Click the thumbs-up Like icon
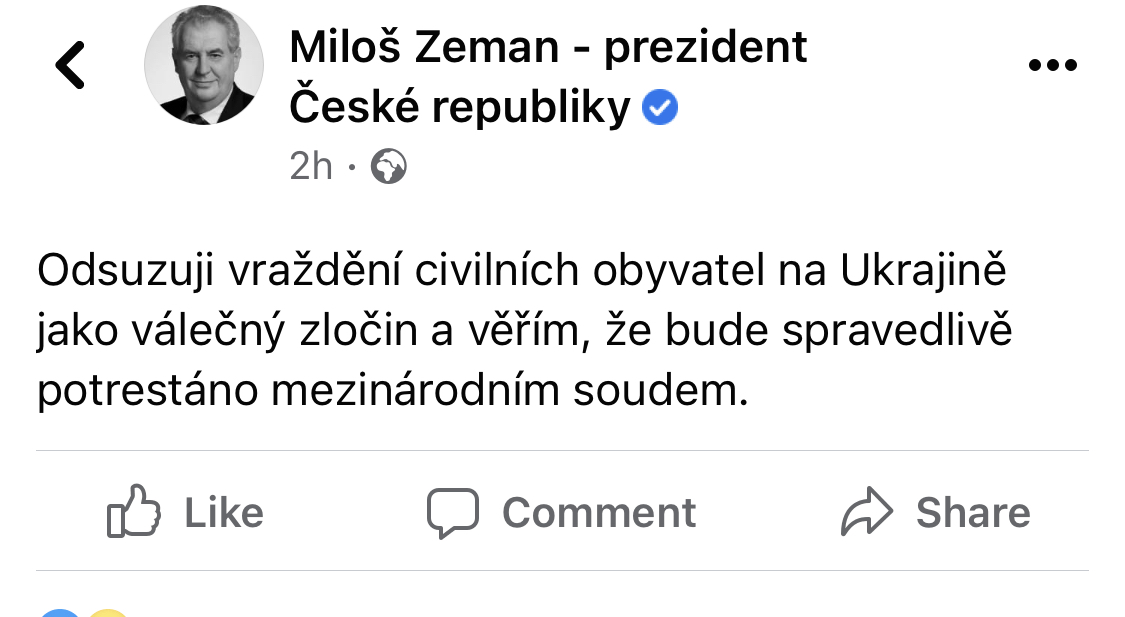The height and width of the screenshot is (617, 1125). (x=134, y=512)
